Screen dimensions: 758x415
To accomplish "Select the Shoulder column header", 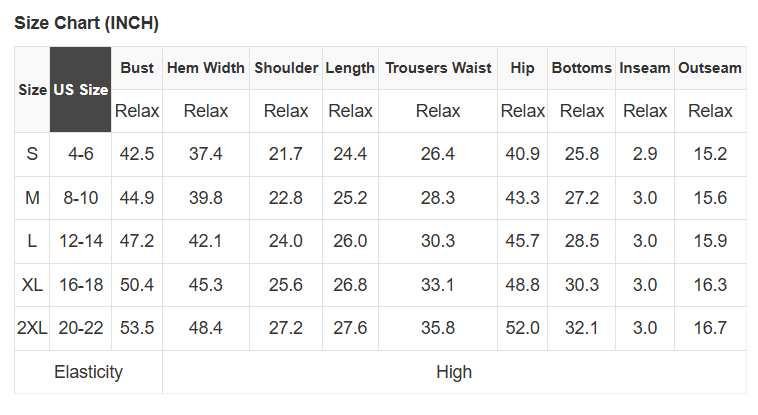I will [x=286, y=68].
